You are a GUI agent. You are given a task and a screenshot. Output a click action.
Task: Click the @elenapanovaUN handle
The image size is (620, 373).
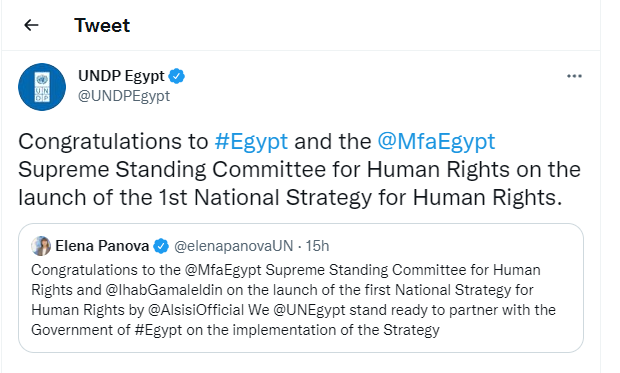tap(234, 246)
